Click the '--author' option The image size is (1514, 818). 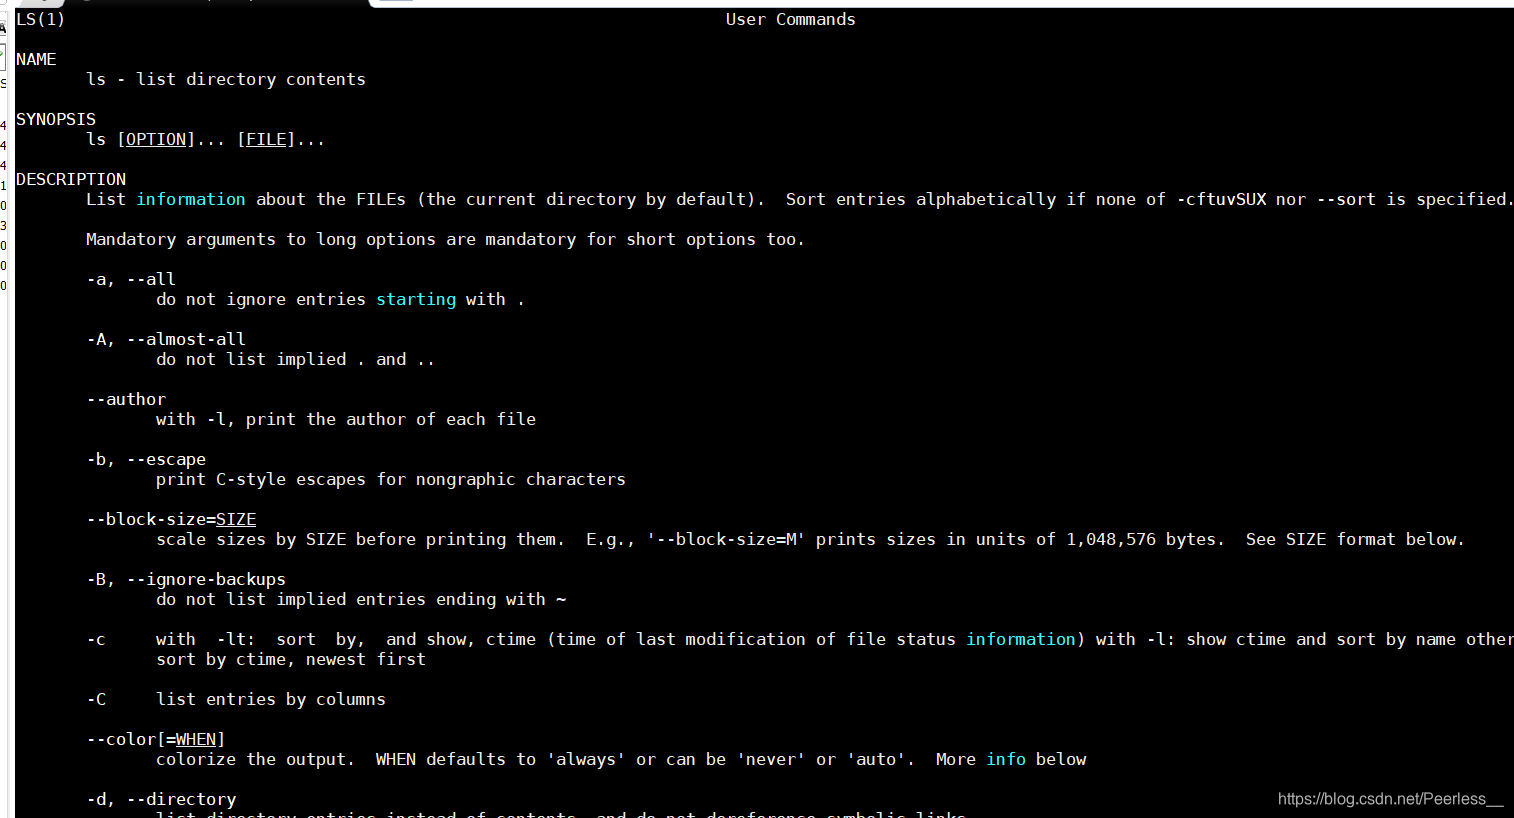126,399
